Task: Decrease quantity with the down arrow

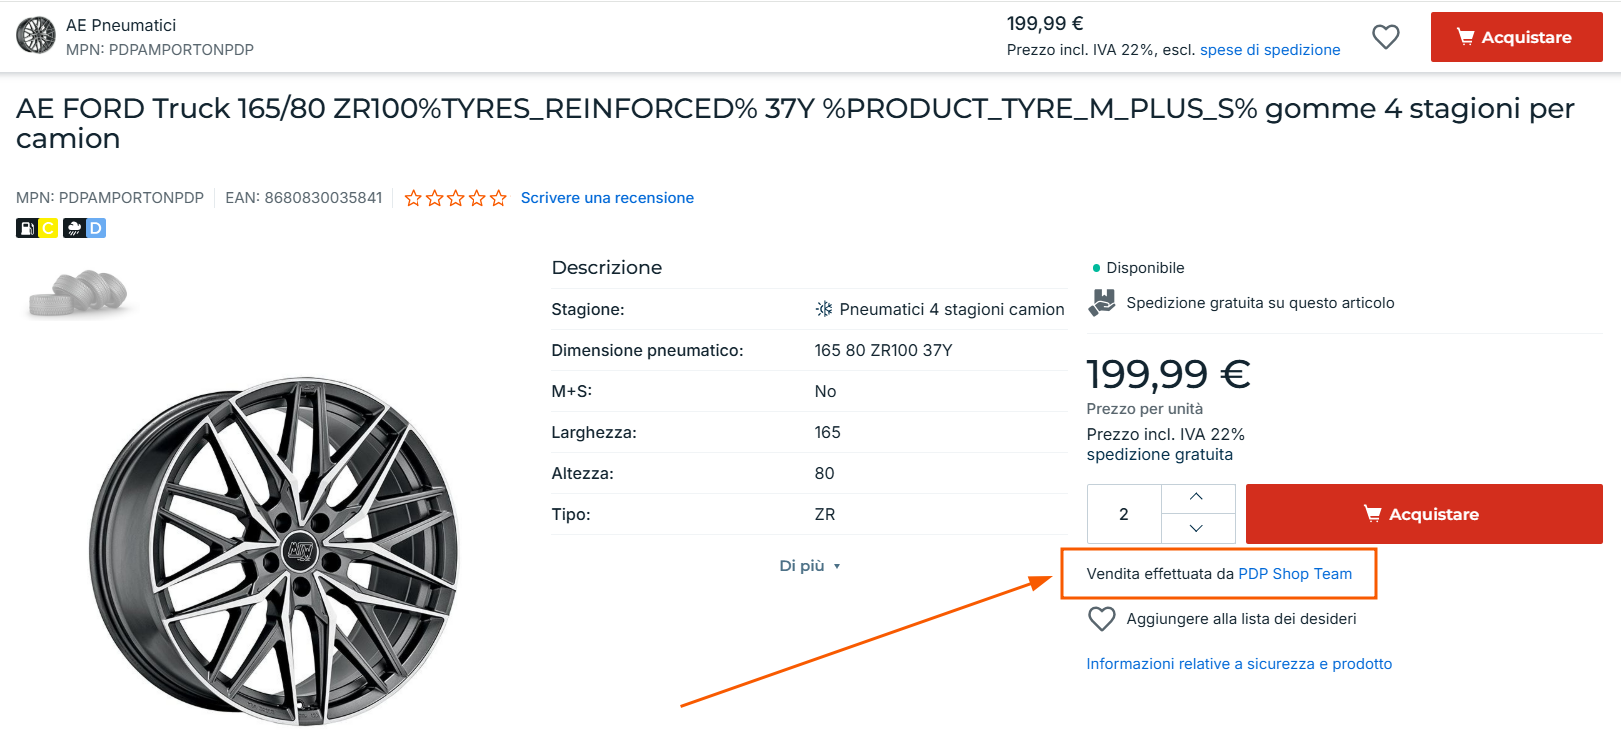Action: coord(1196,528)
